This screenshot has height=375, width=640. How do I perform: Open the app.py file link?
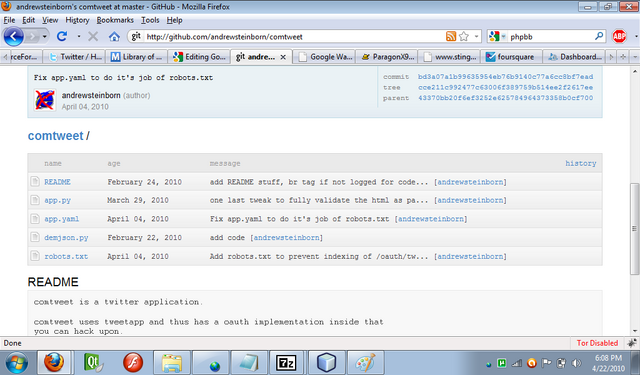[58, 200]
